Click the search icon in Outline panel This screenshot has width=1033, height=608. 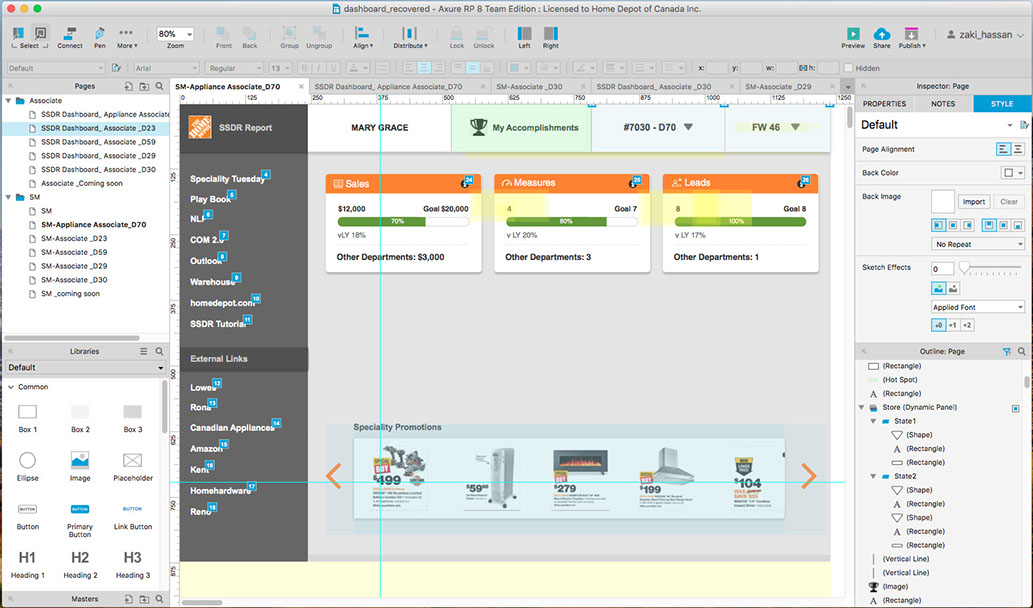pos(1021,352)
